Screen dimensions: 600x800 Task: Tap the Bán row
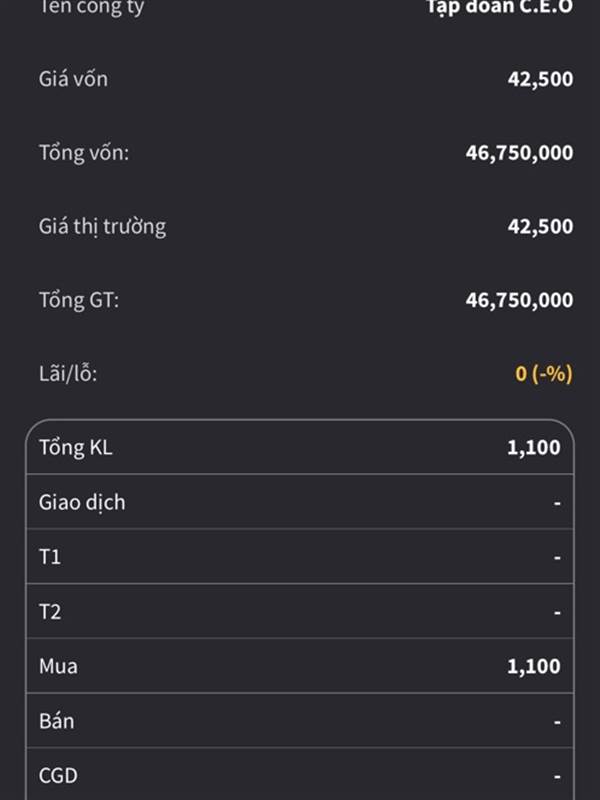point(300,721)
